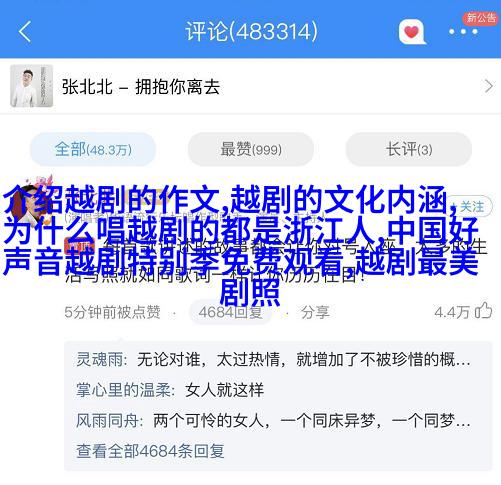Expand the 4684回复 replies button
501x485 pixels.
tap(231, 312)
